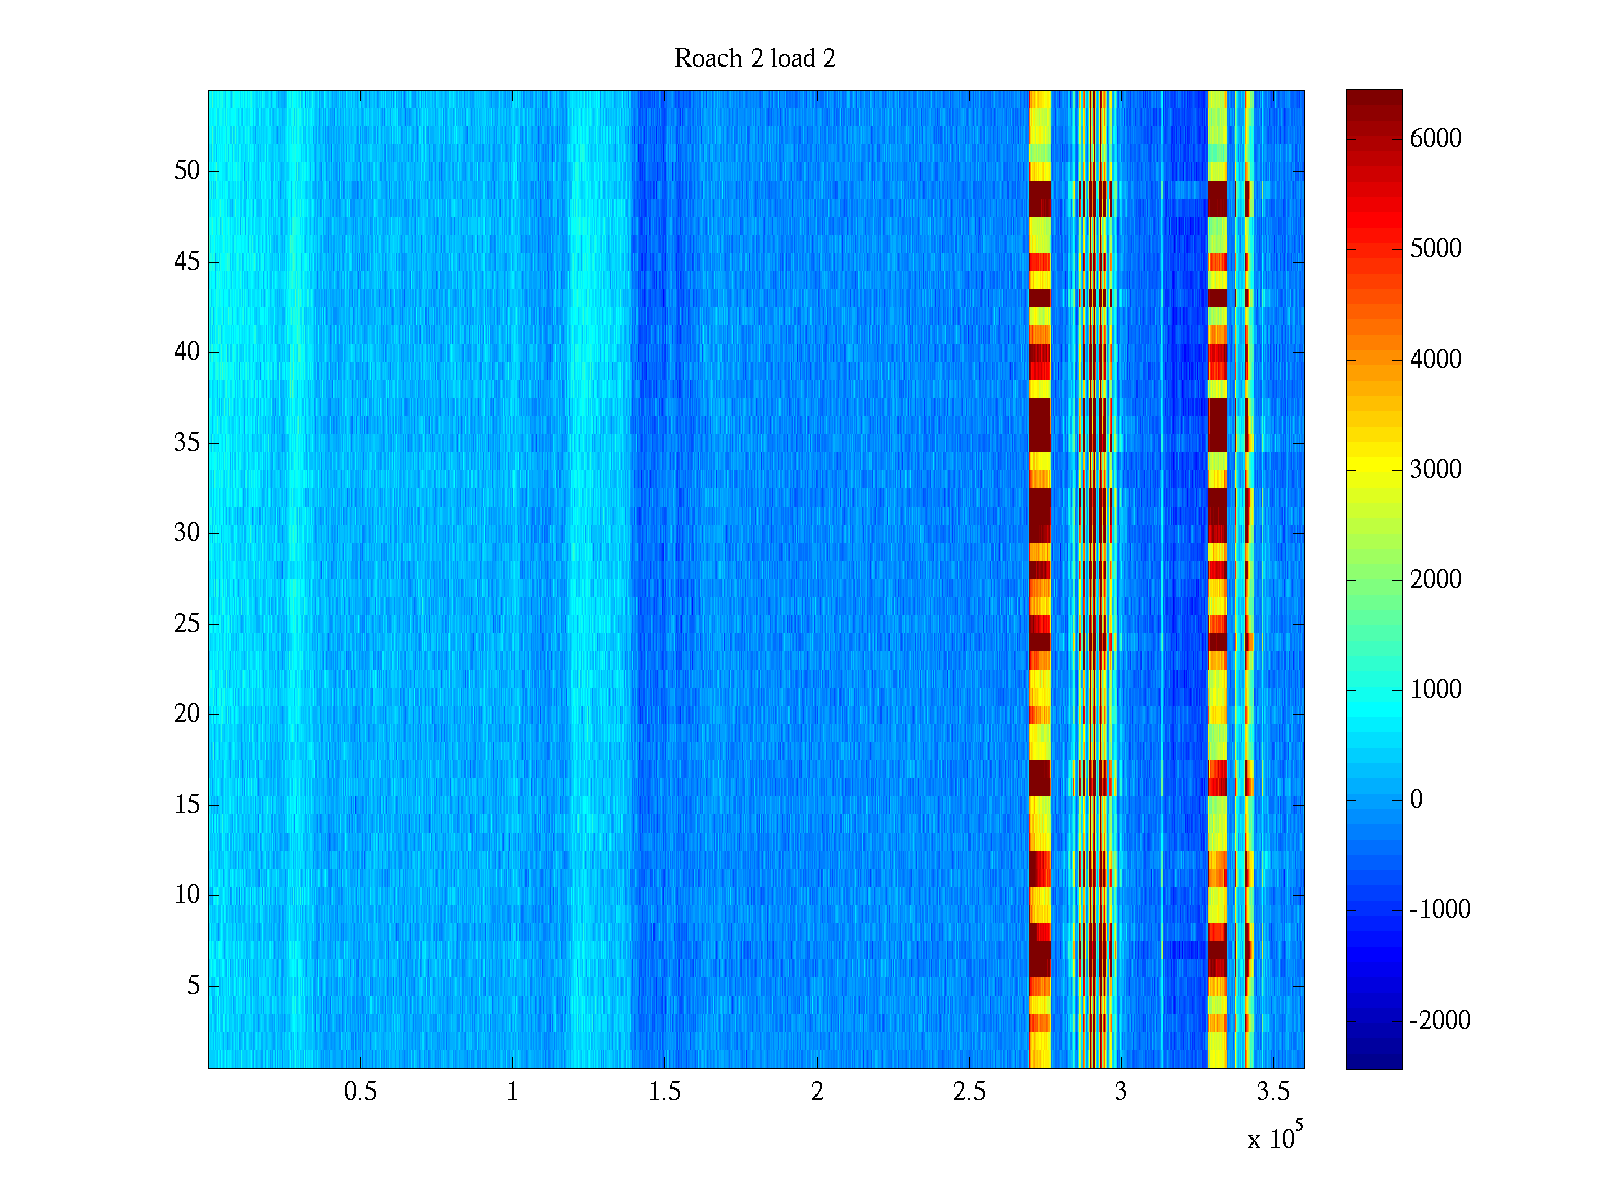Click colorbar tick label 0
Image resolution: width=1600 pixels, height=1200 pixels.
tap(1415, 799)
